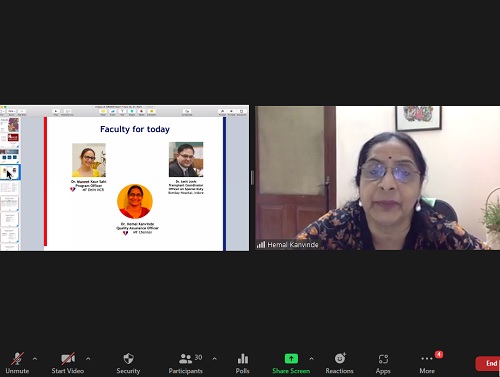Open the Participants panel
The image size is (500, 377).
(x=186, y=363)
